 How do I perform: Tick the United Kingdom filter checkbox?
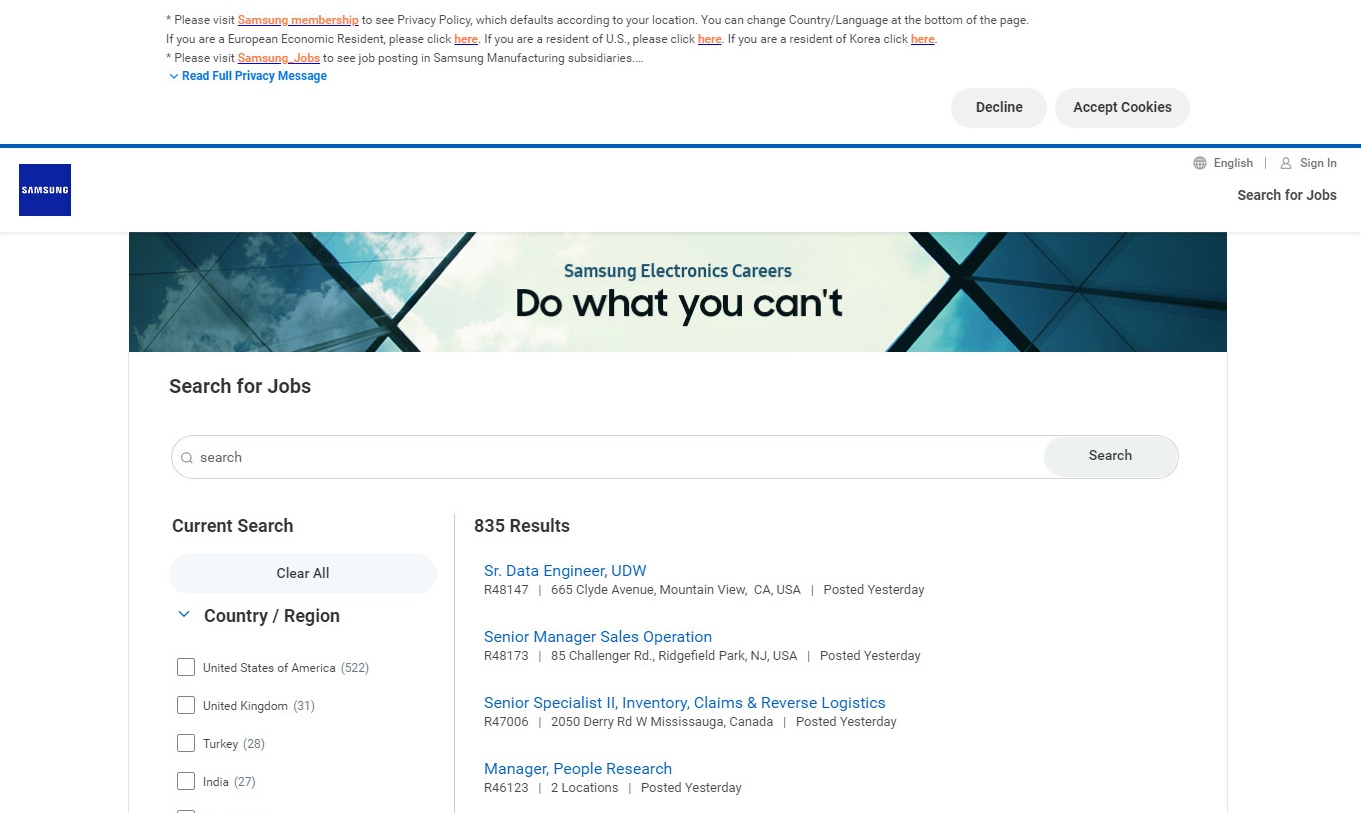(x=186, y=705)
